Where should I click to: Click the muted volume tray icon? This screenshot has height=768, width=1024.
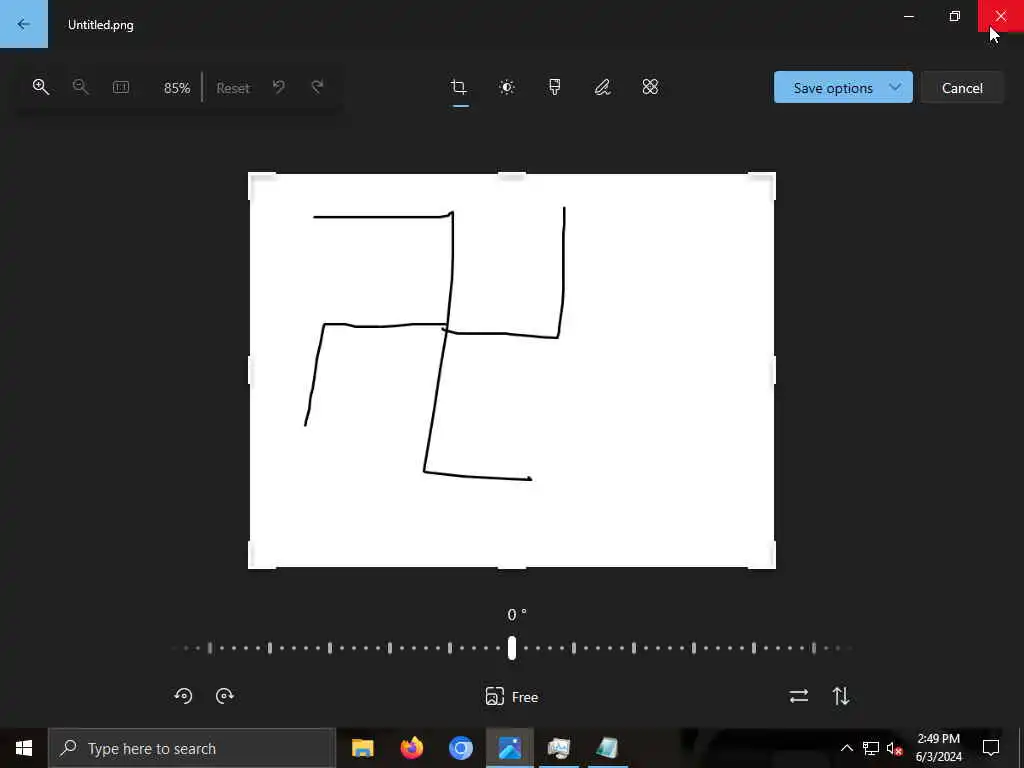coord(894,748)
